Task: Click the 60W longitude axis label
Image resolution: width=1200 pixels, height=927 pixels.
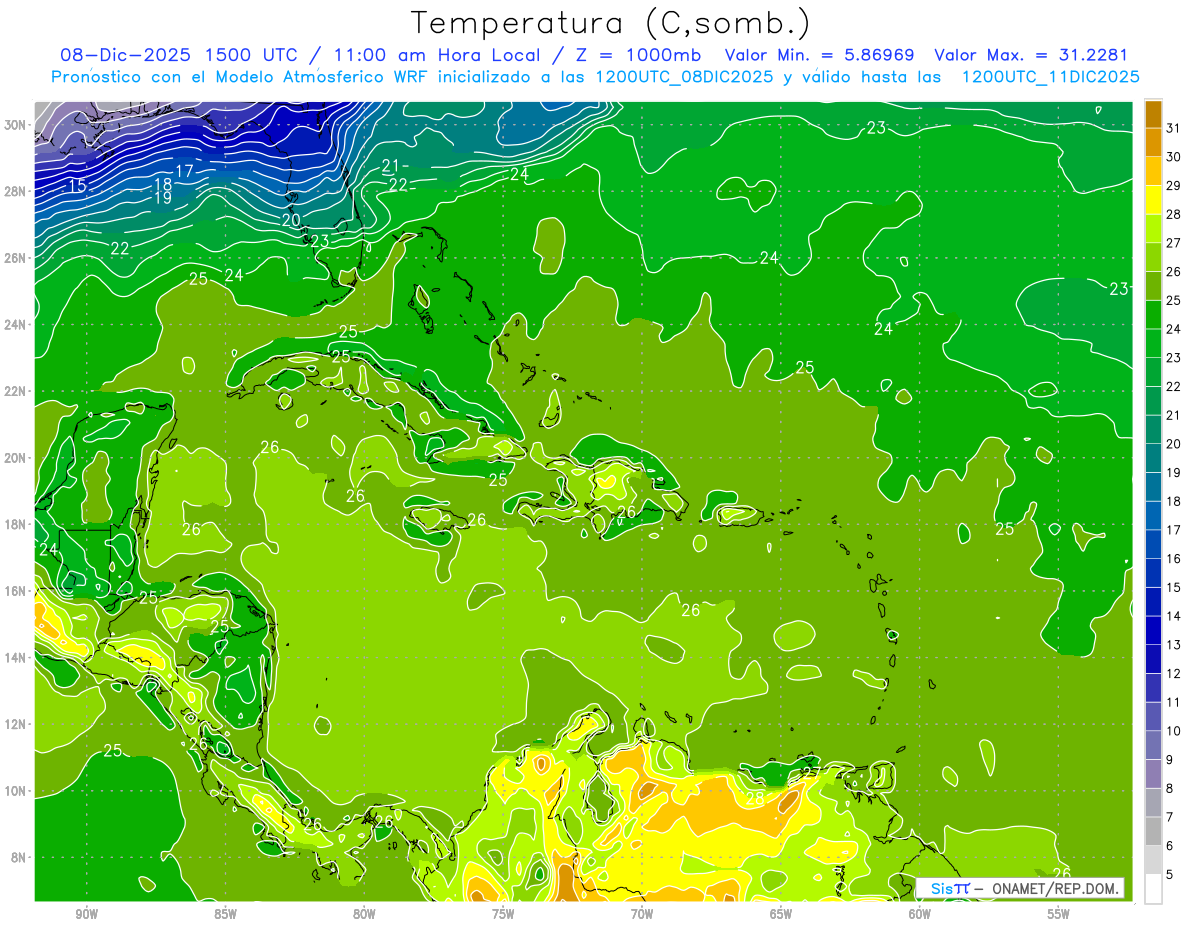Action: [920, 914]
